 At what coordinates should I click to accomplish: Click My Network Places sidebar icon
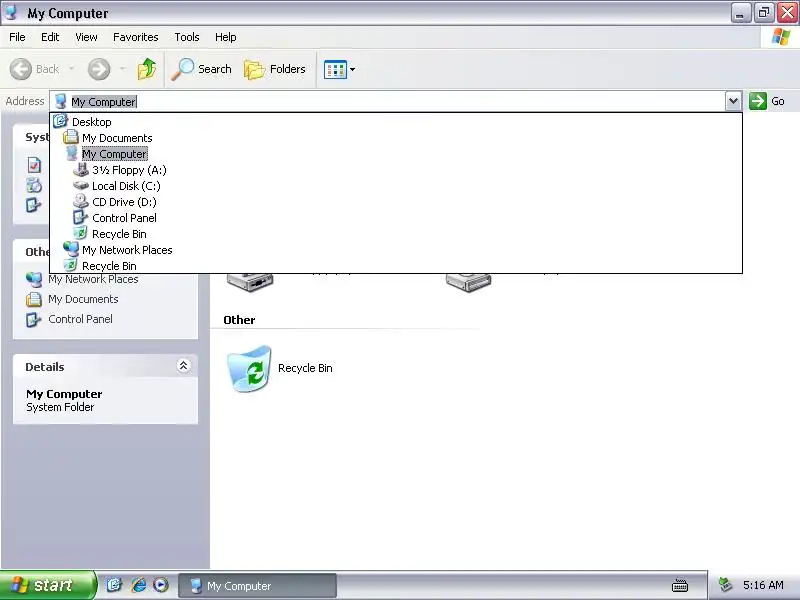coord(34,279)
